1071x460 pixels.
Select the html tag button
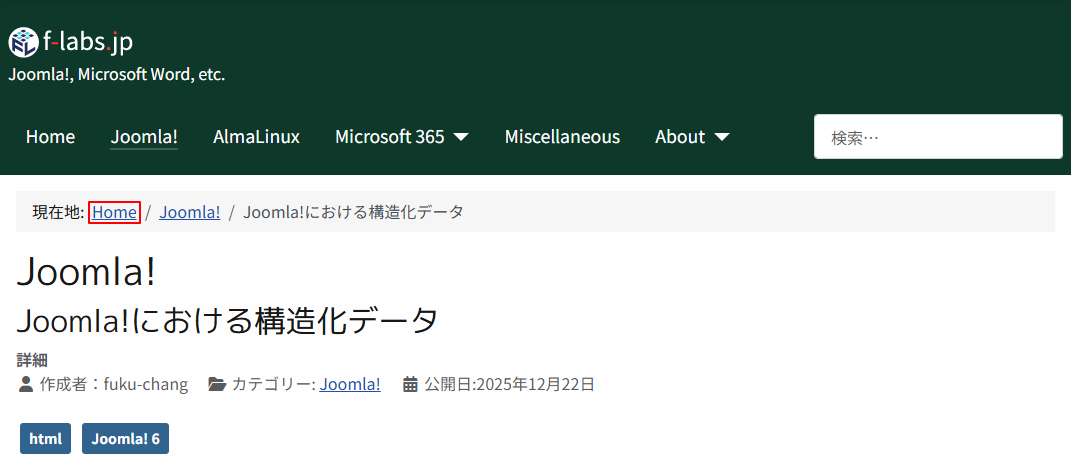(x=45, y=439)
